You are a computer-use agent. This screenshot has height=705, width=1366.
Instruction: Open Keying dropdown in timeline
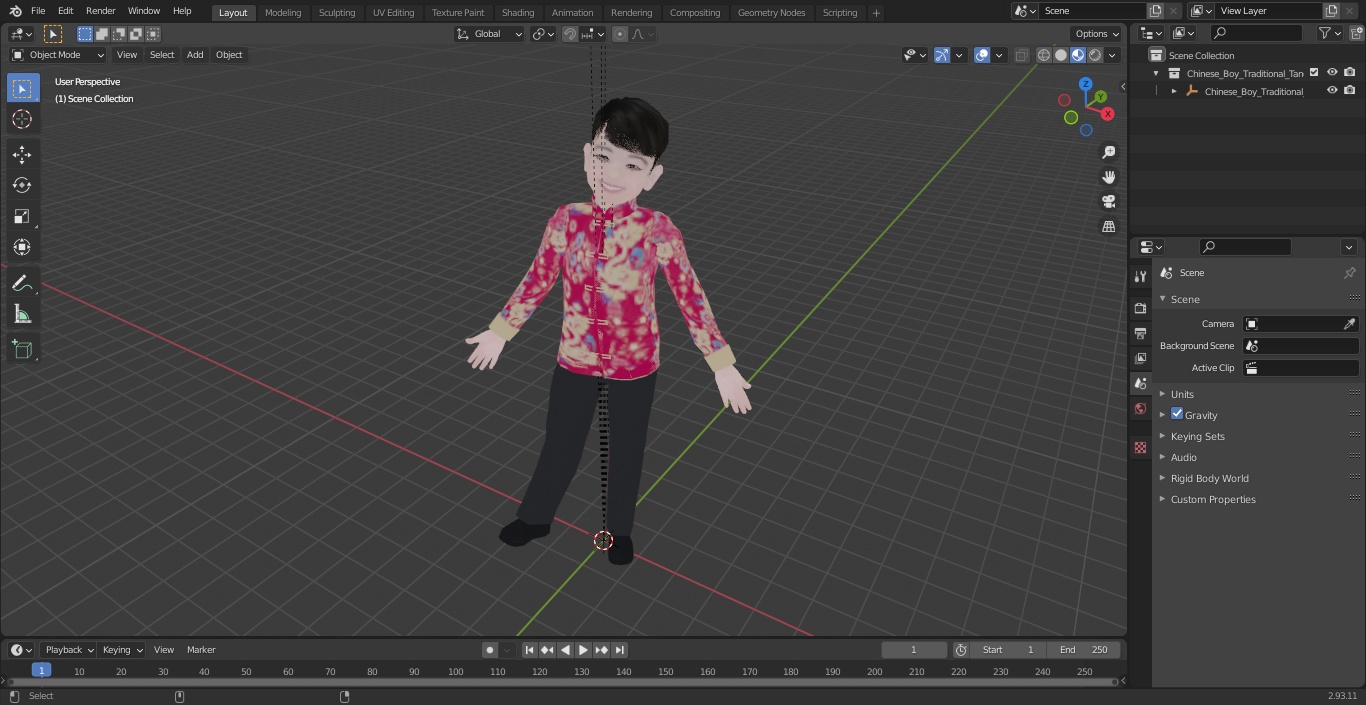(122, 650)
